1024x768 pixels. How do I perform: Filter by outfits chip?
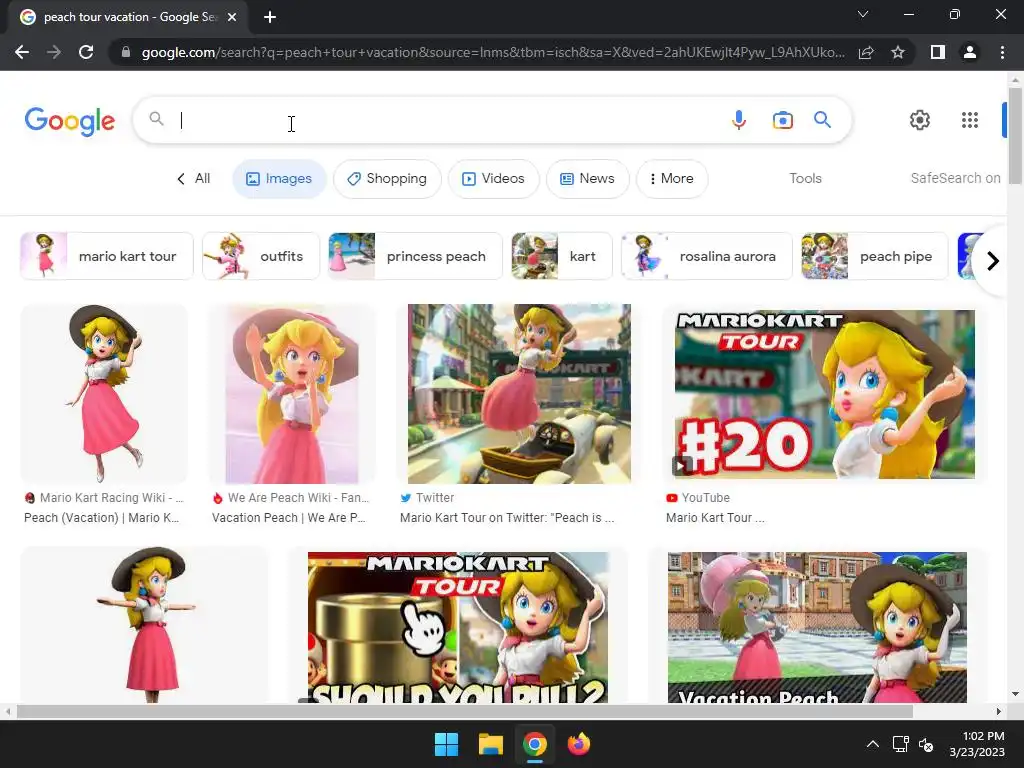(x=261, y=256)
